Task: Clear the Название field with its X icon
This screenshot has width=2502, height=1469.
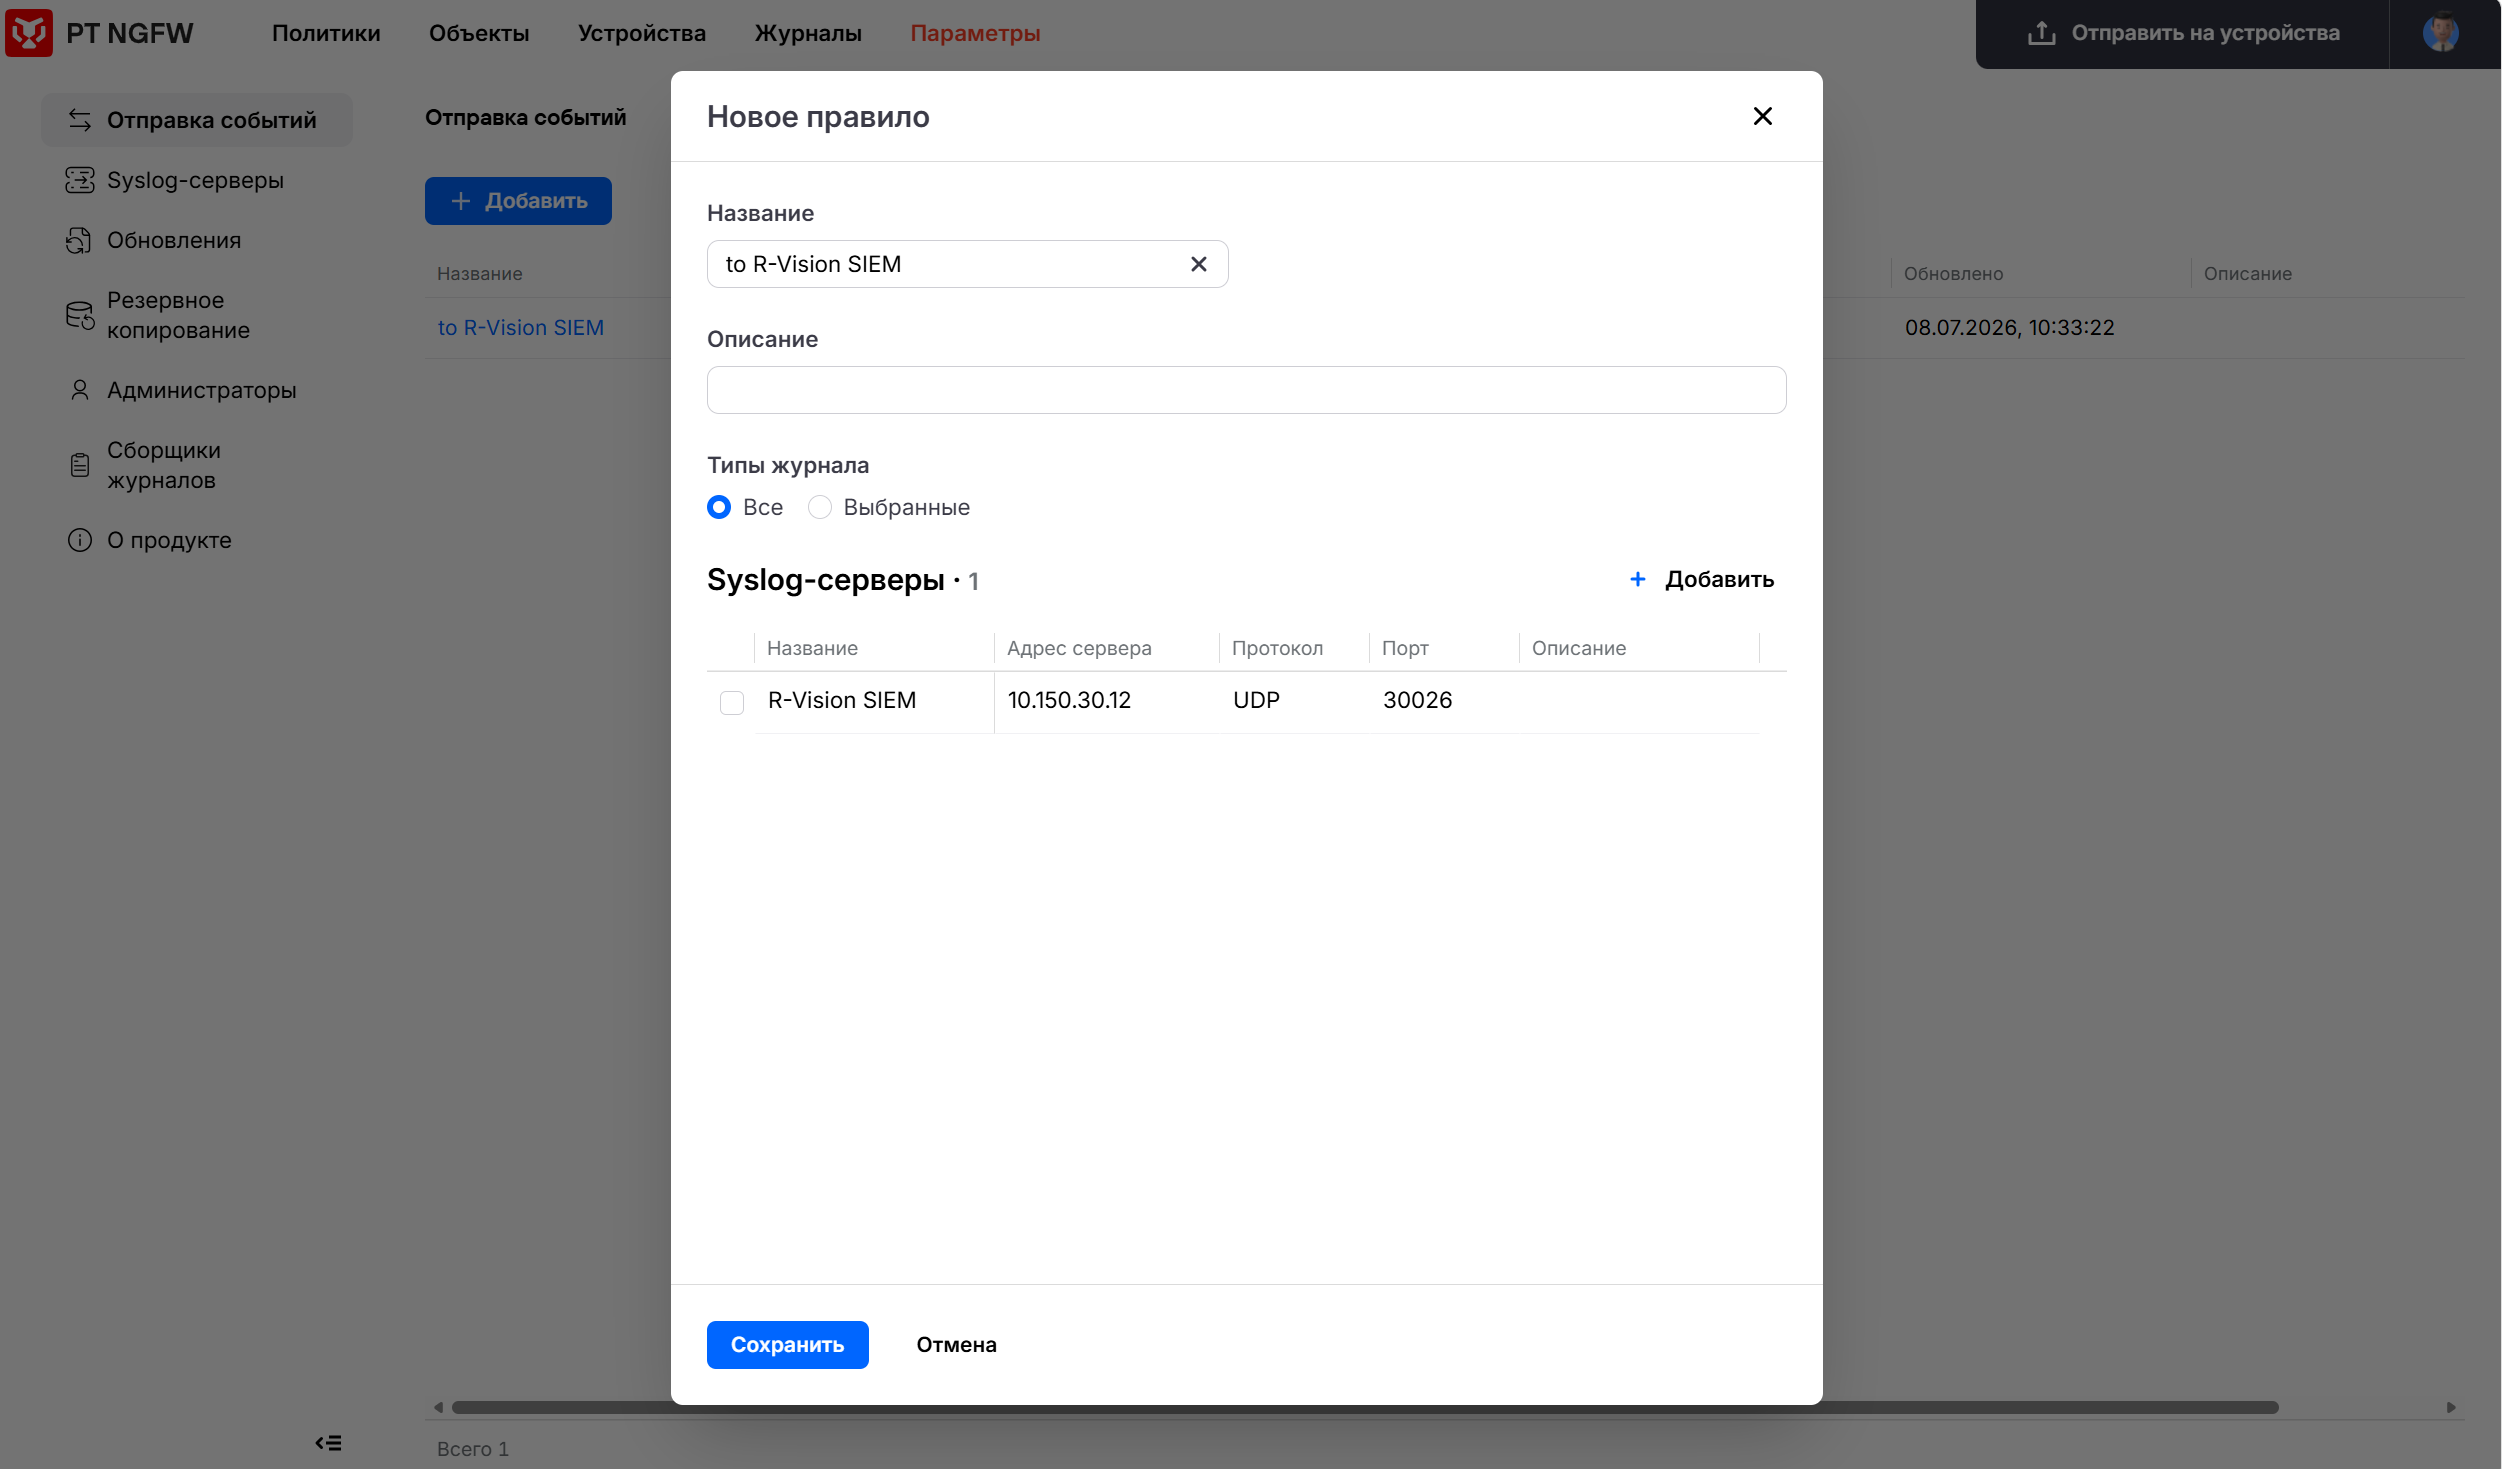Action: click(x=1199, y=264)
